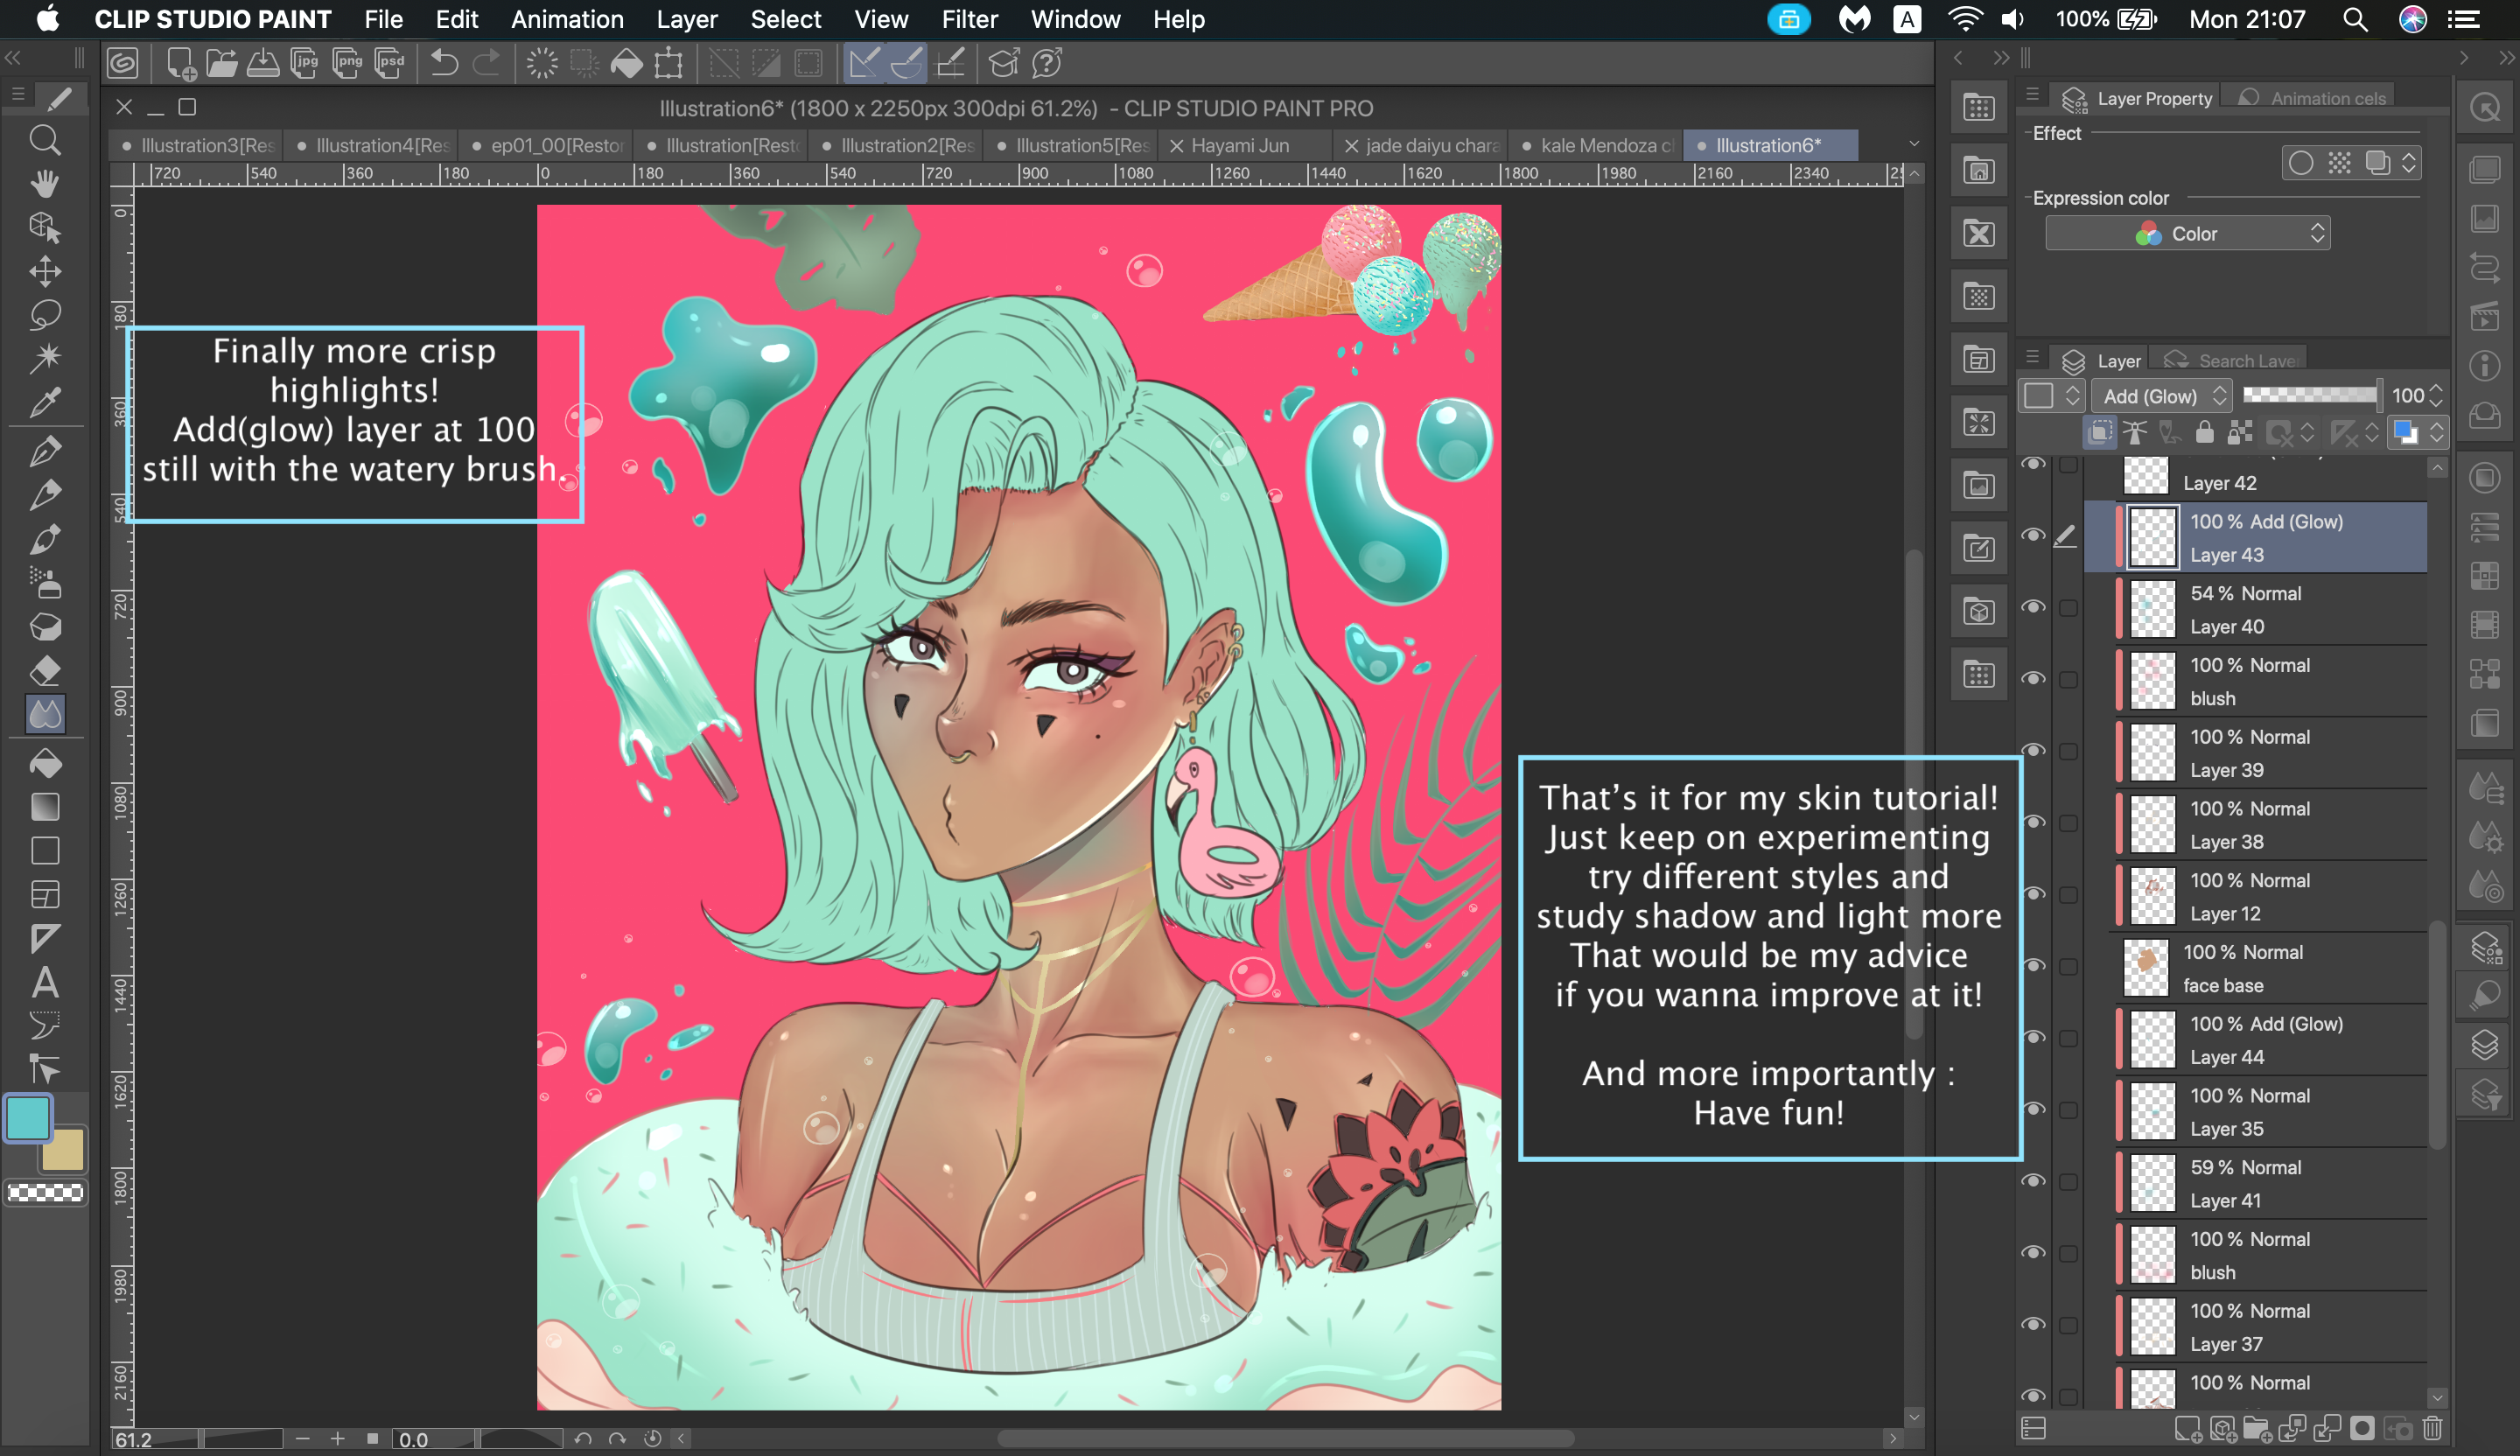Select the Magnifying glass zoom tool
Viewport: 2520px width, 1456px height.
pyautogui.click(x=44, y=140)
